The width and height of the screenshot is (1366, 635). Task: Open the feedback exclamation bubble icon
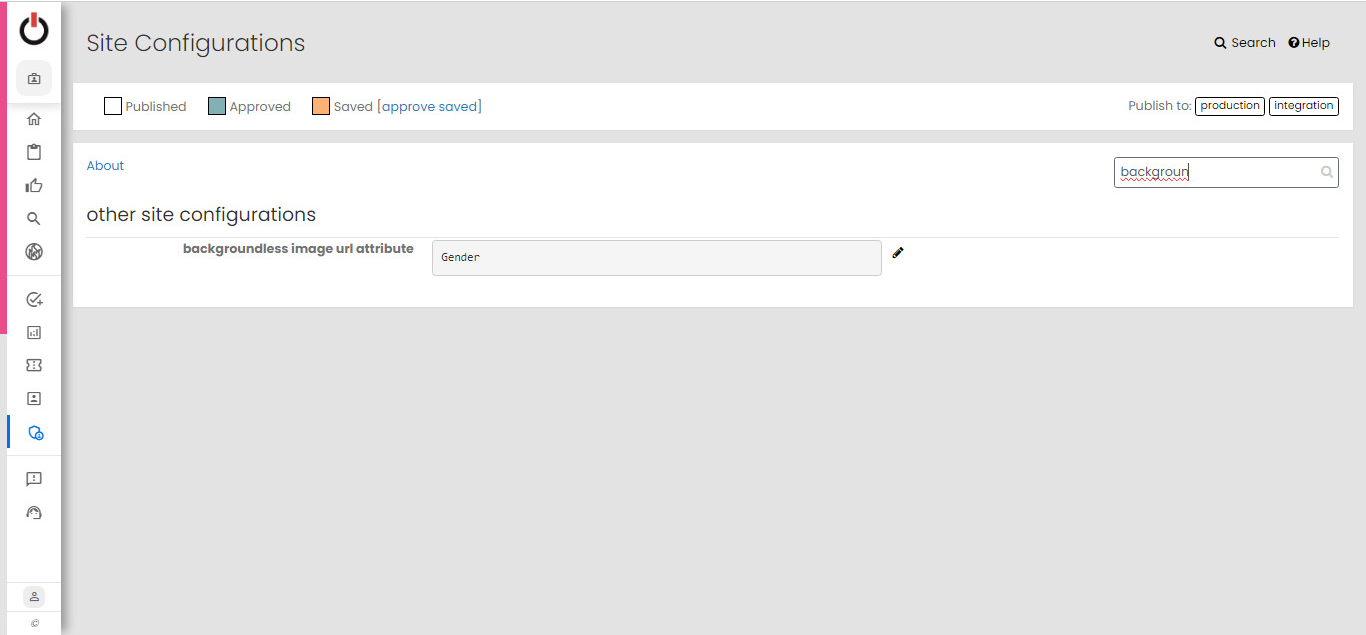[34, 479]
